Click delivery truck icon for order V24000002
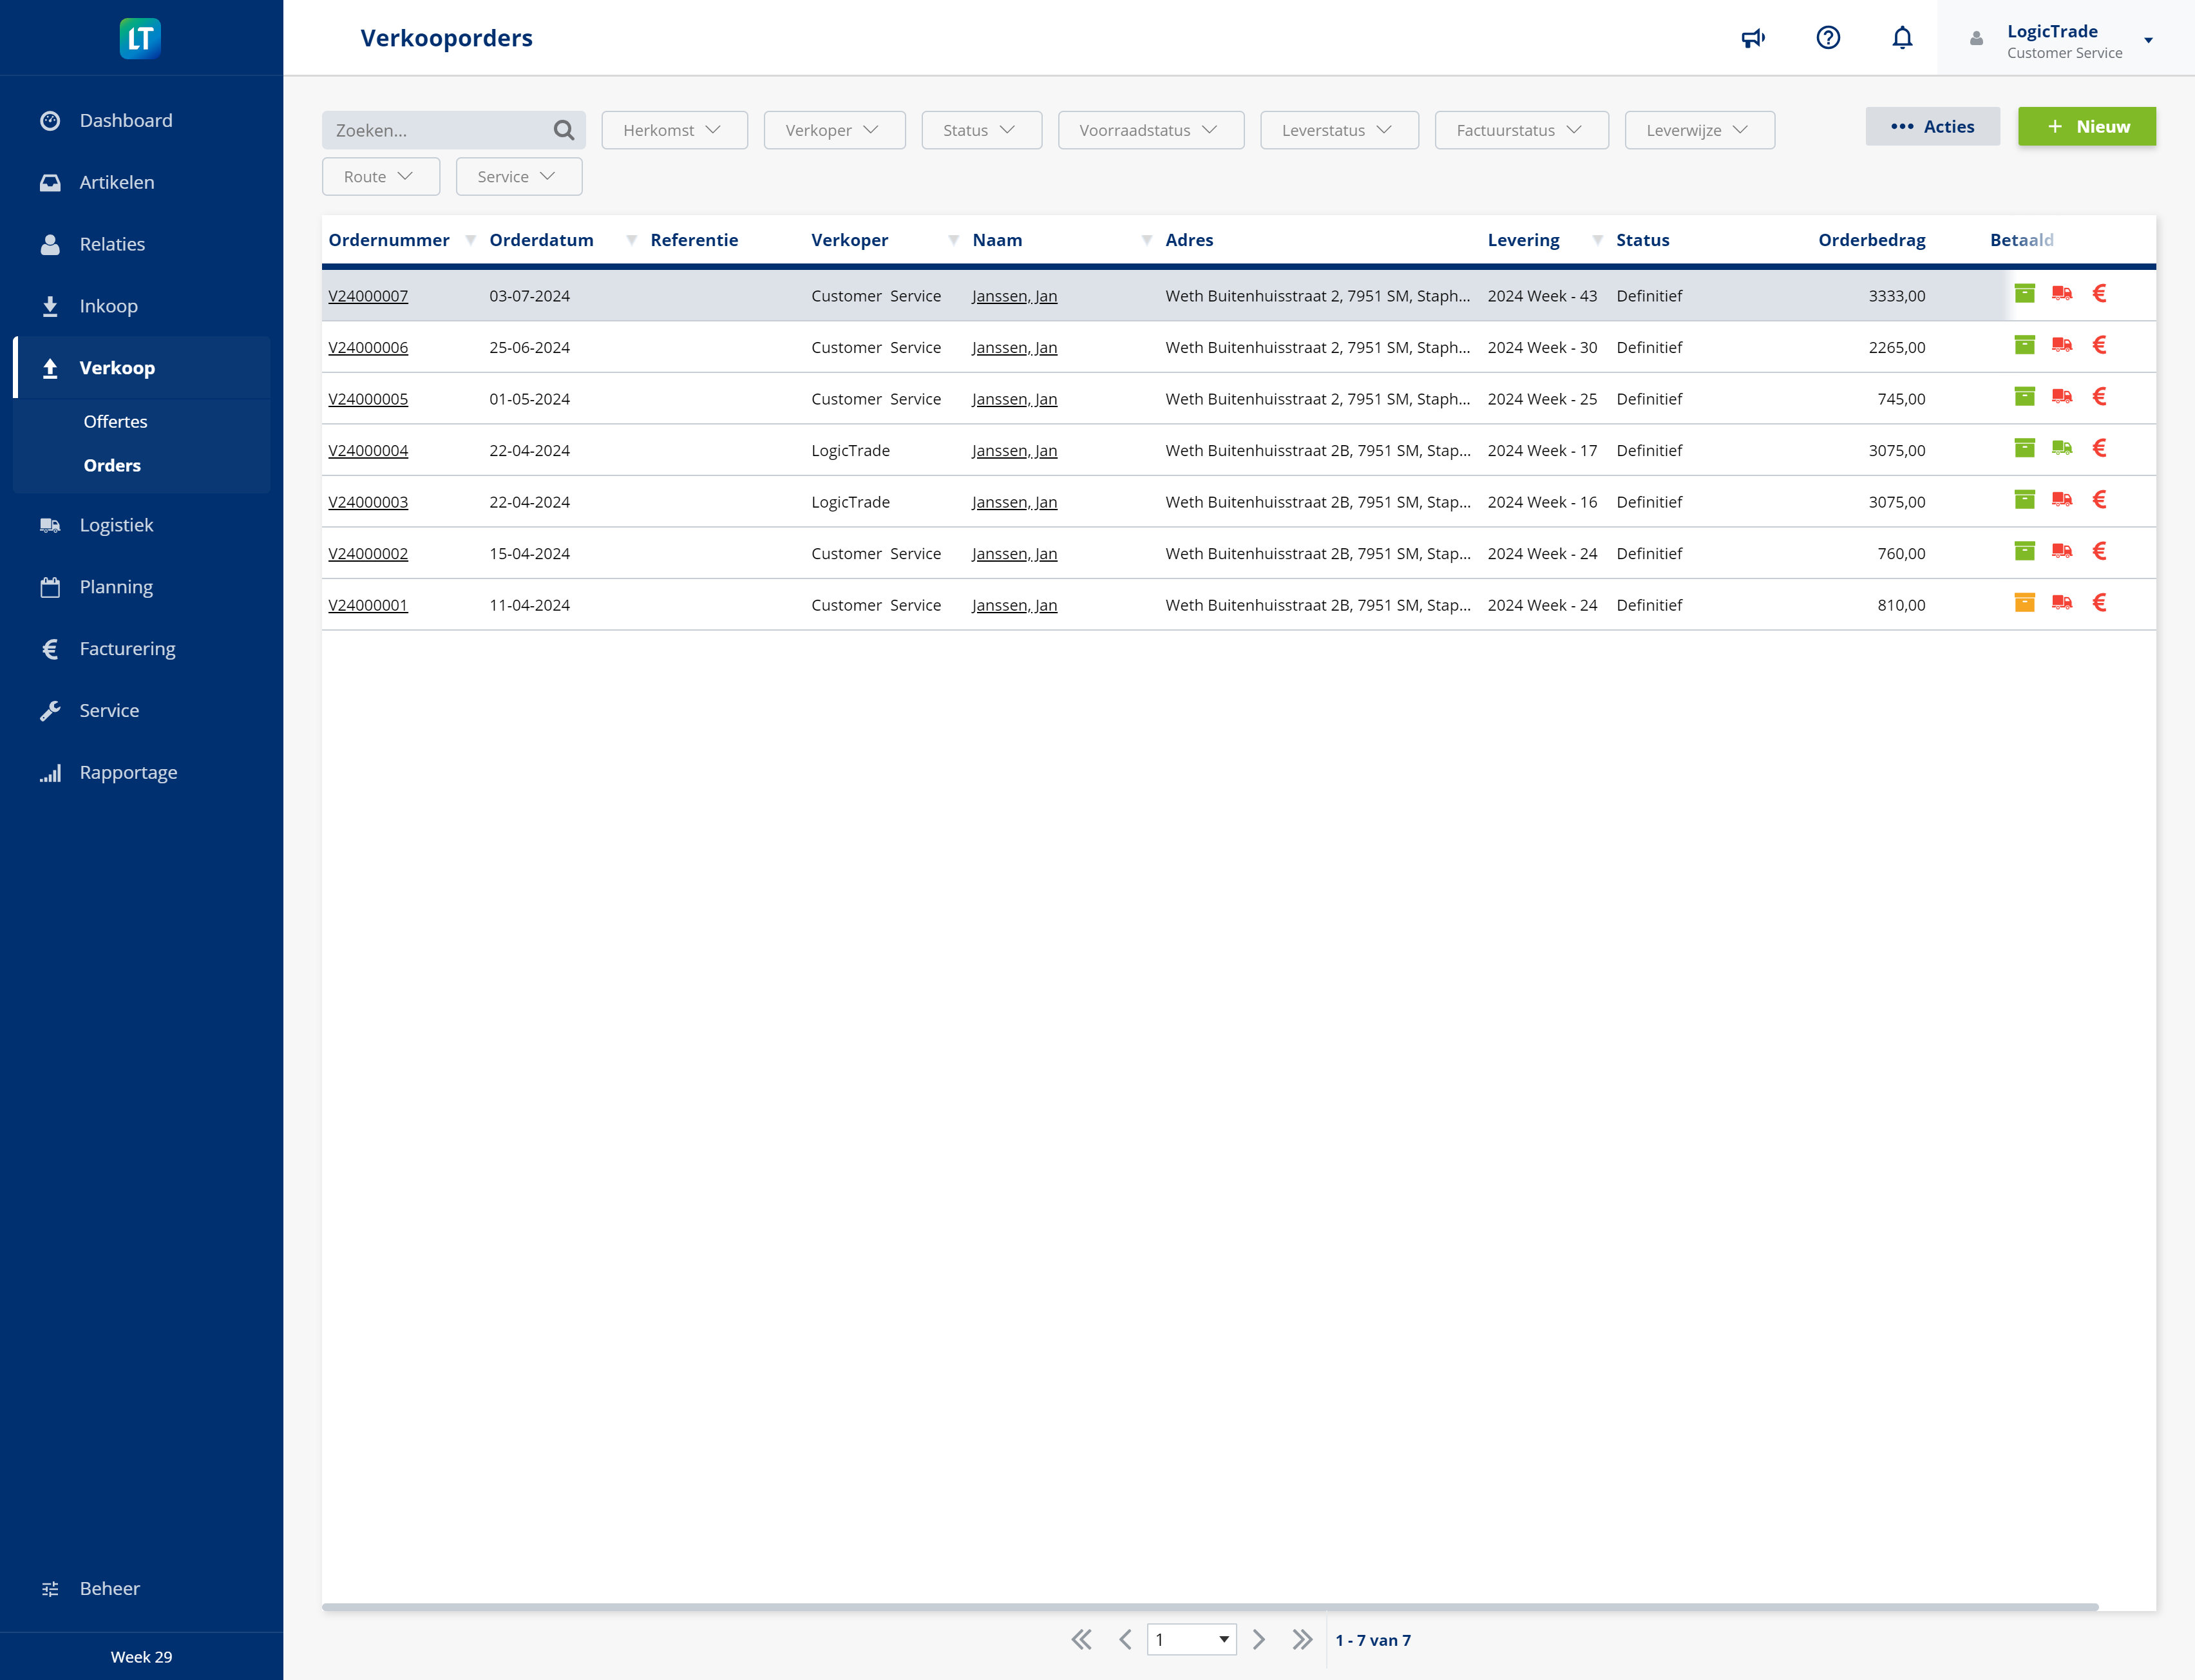The width and height of the screenshot is (2195, 1680). 2062,551
